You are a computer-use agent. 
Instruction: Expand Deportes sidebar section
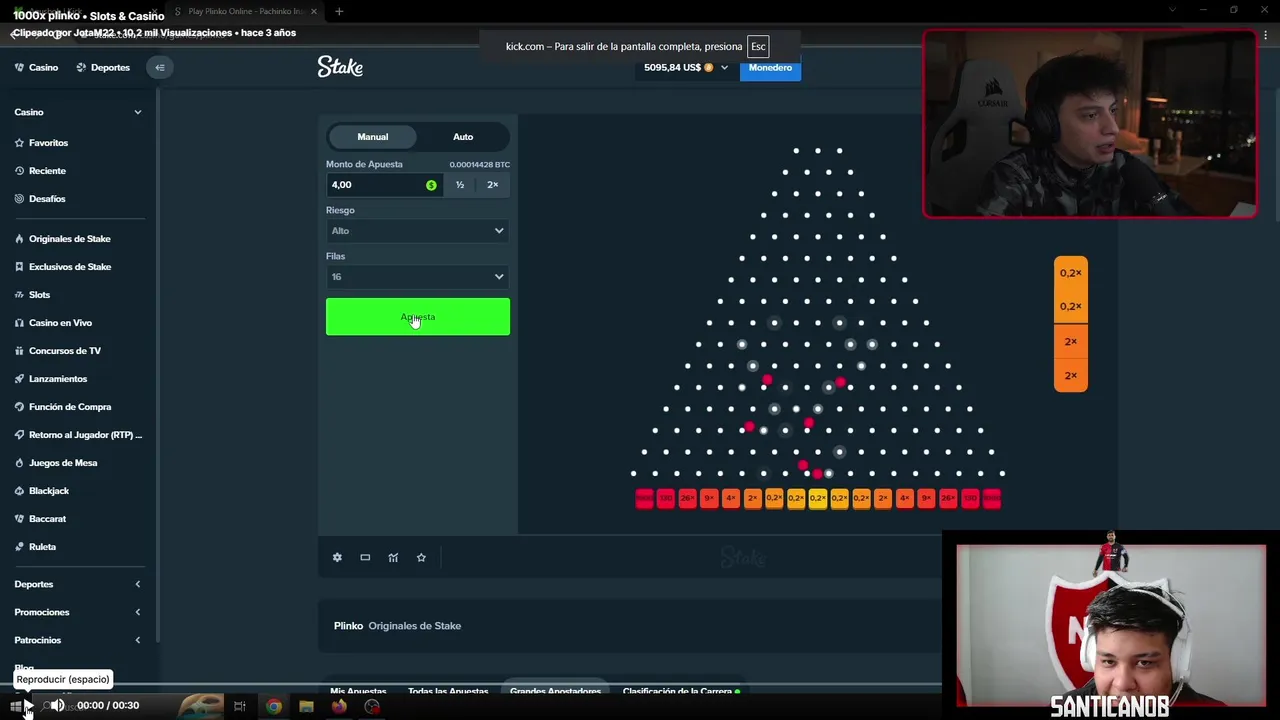pos(137,584)
